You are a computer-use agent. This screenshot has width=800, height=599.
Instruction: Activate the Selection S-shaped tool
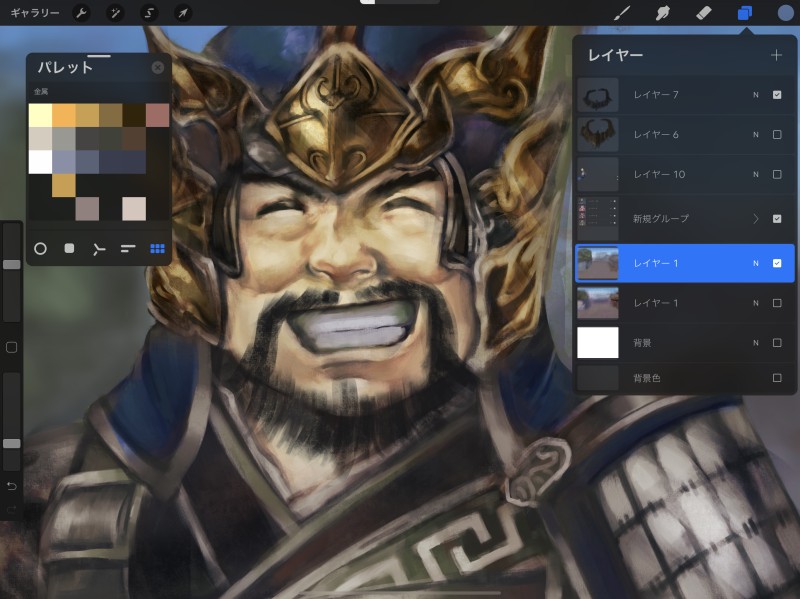[x=149, y=13]
